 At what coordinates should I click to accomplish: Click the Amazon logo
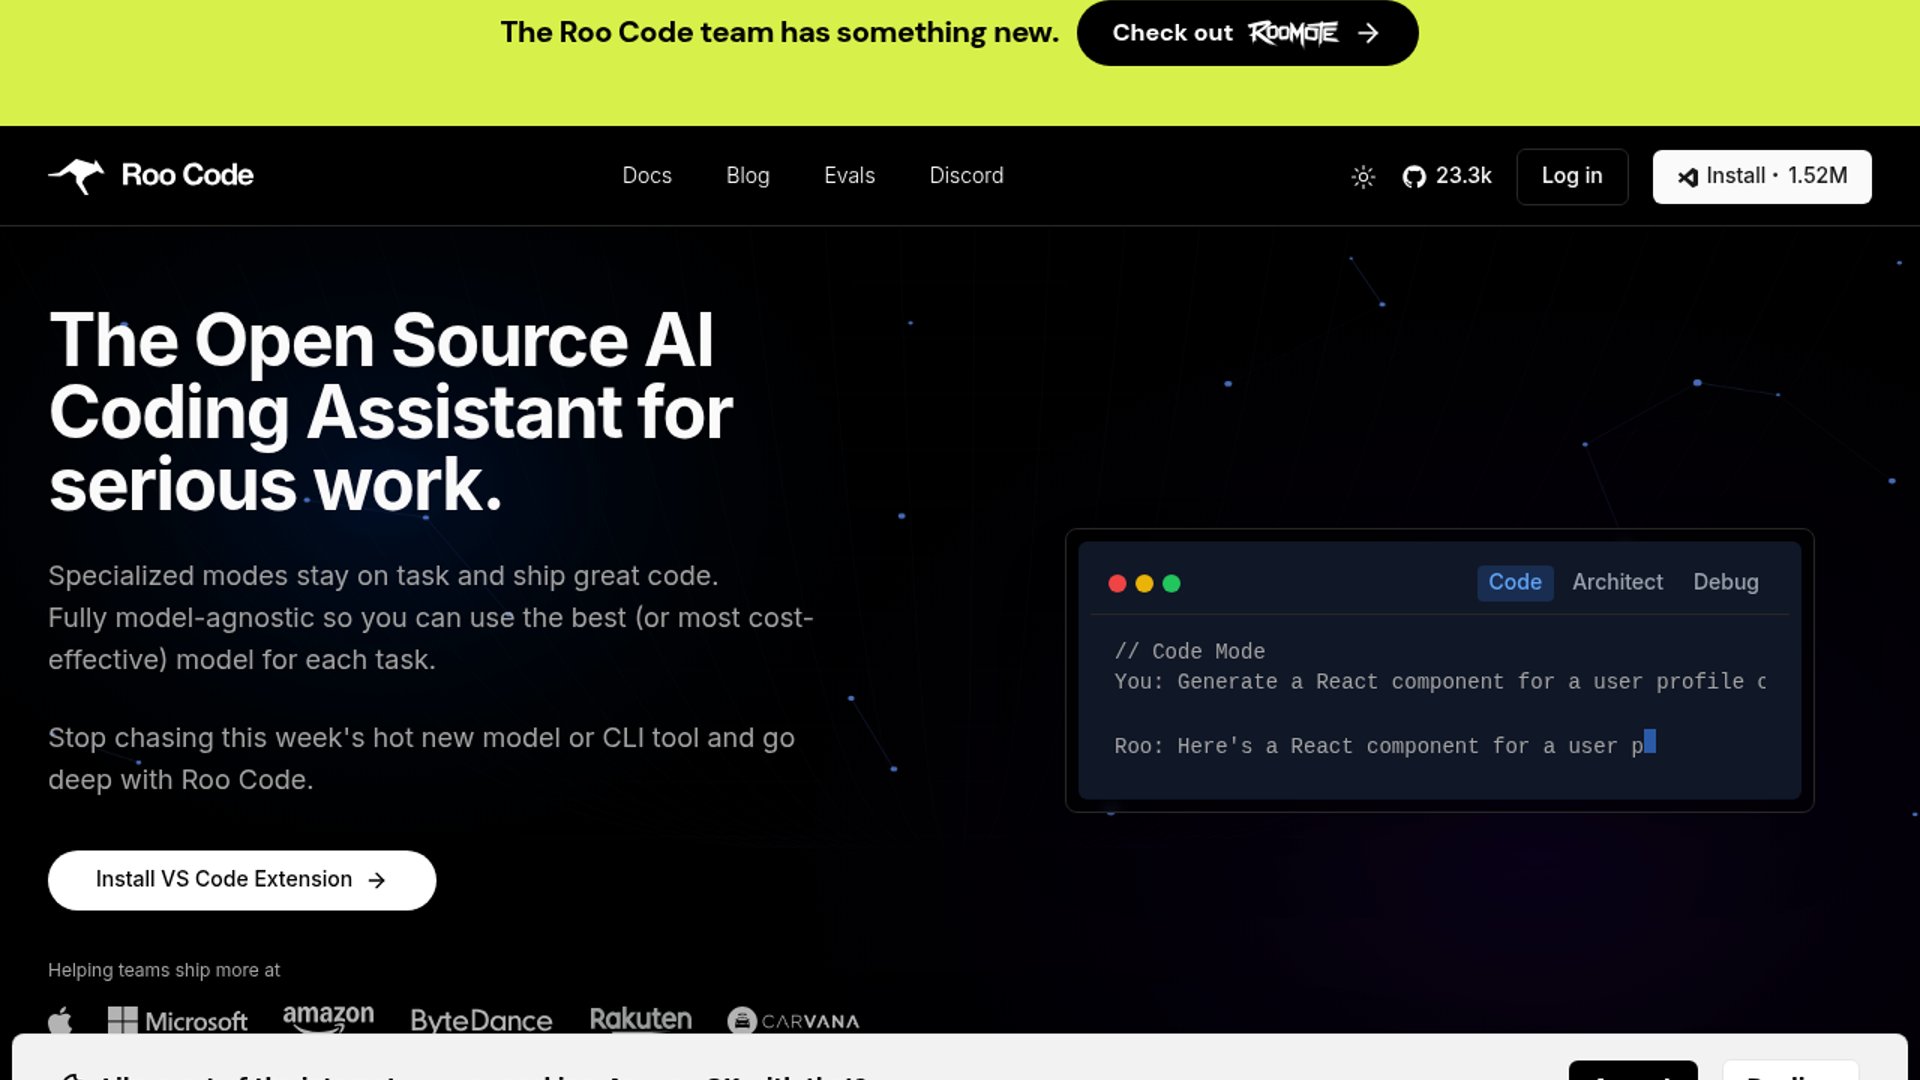pos(328,1018)
